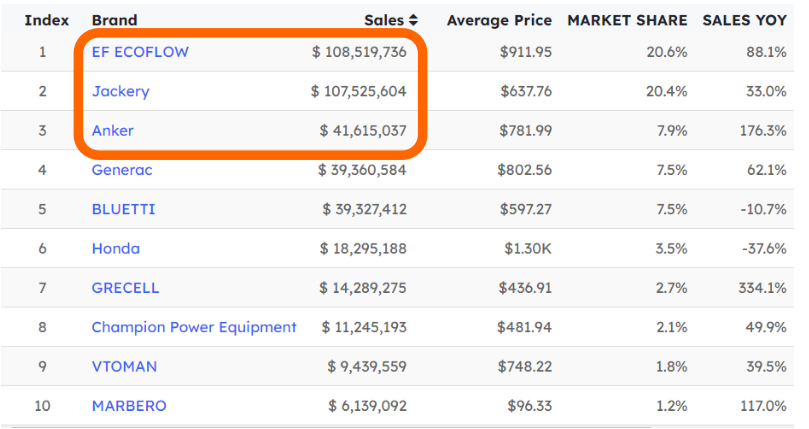Click the MARKET SHARE column header
Image resolution: width=809 pixels, height=429 pixels.
coord(627,20)
